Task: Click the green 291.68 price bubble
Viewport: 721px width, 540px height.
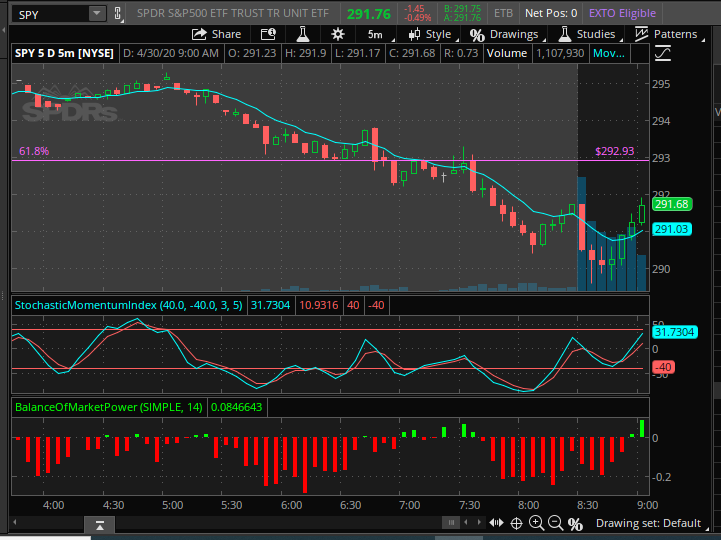Action: (x=671, y=204)
